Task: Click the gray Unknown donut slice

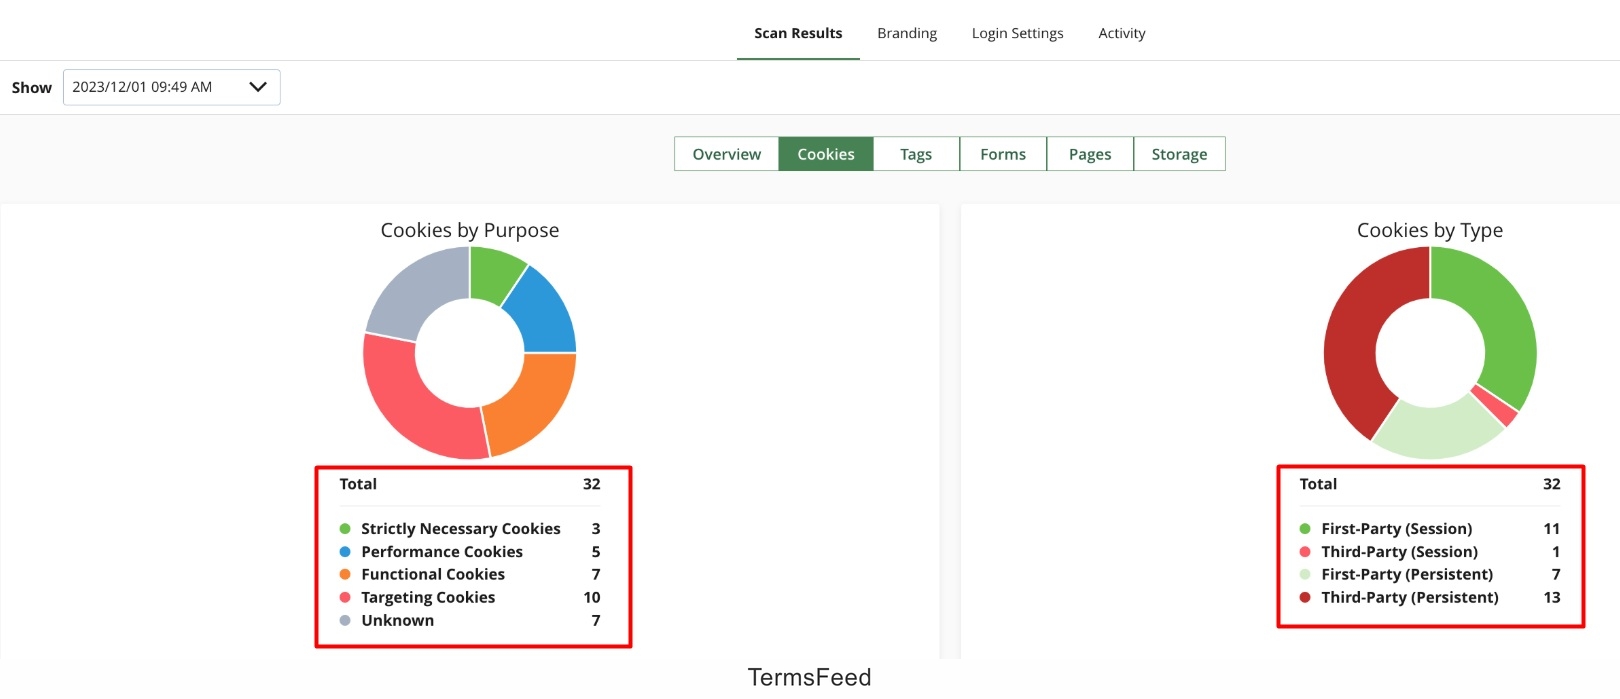Action: coord(415,290)
